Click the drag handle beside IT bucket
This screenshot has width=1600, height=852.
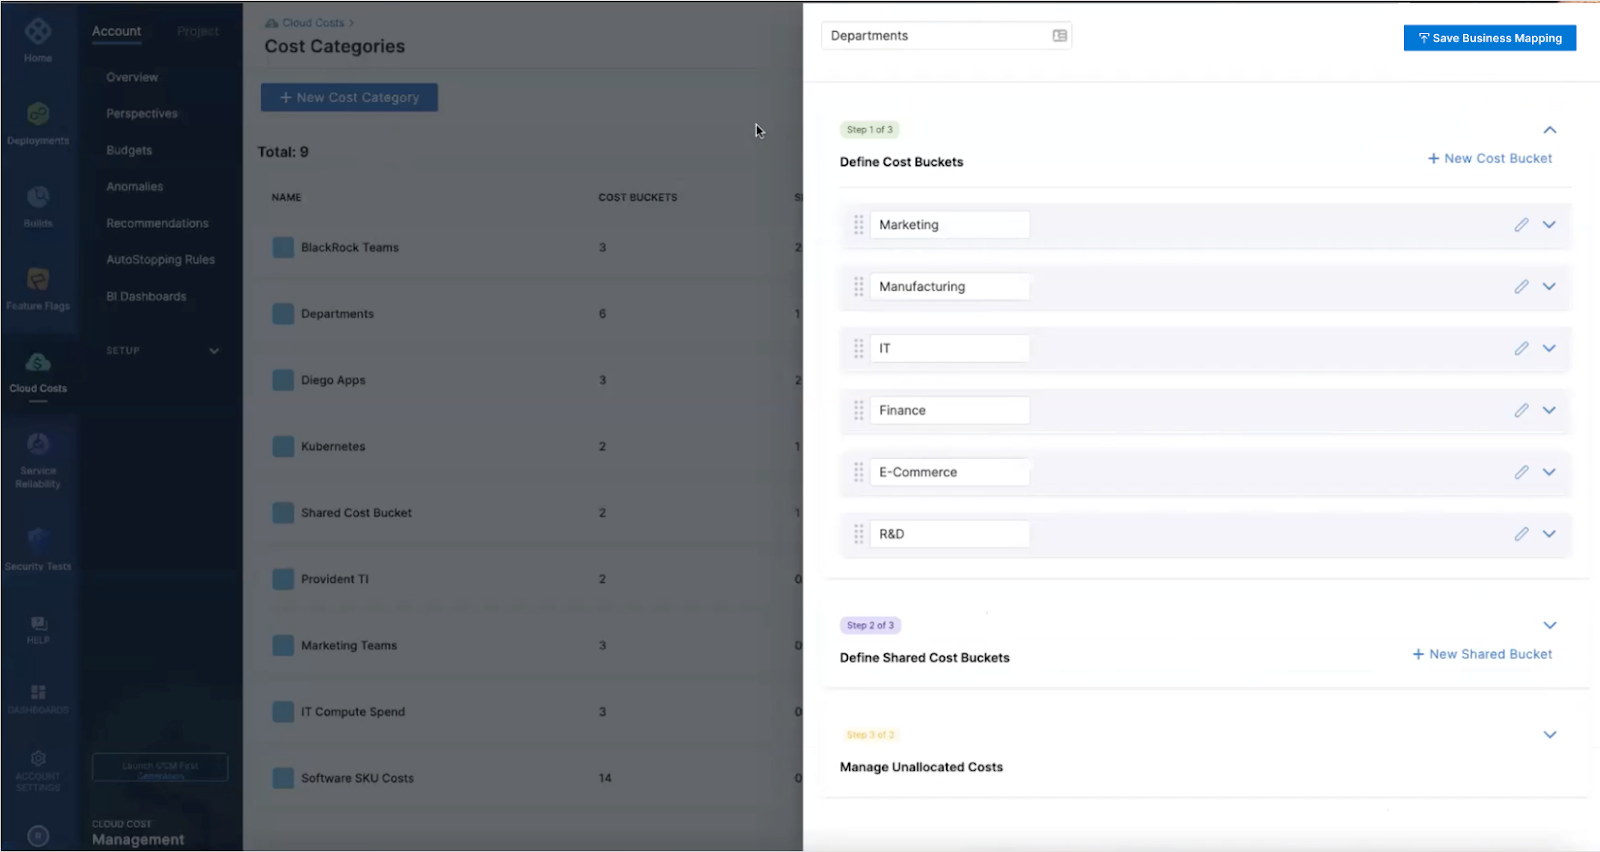858,349
